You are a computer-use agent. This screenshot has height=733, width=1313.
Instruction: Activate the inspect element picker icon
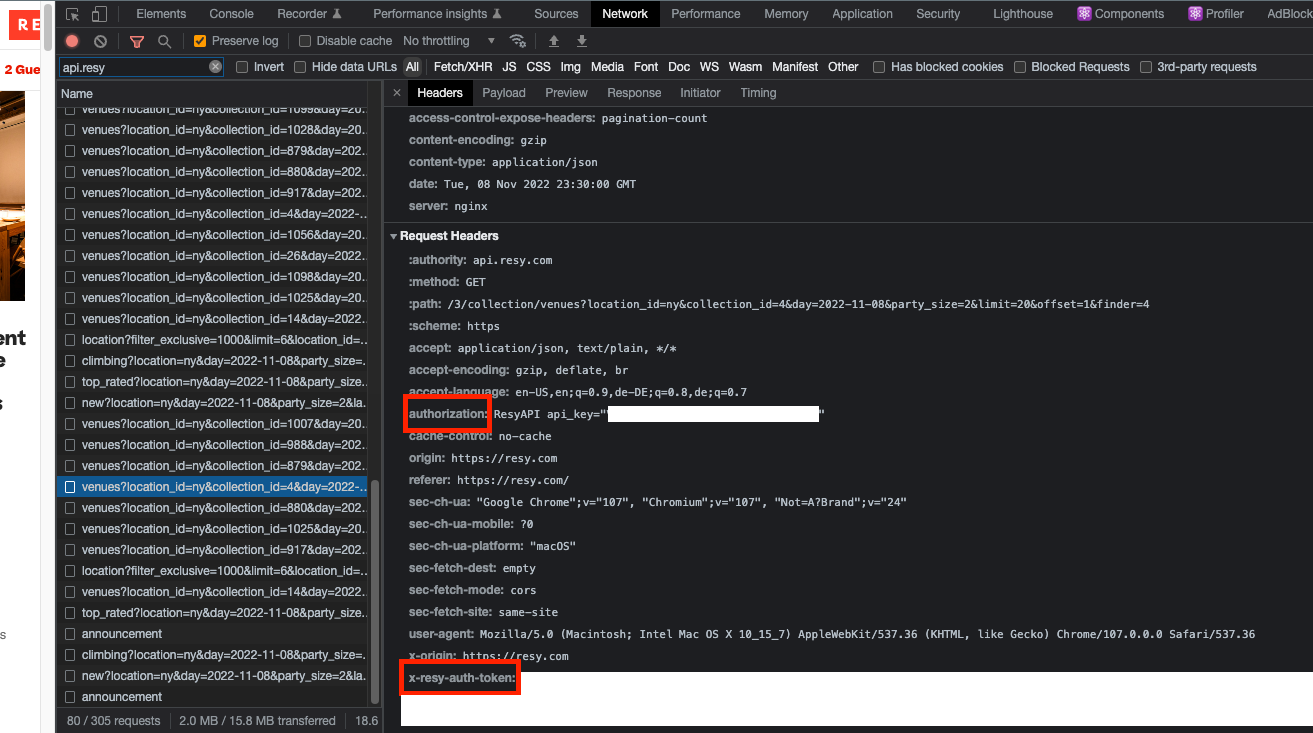tap(72, 14)
